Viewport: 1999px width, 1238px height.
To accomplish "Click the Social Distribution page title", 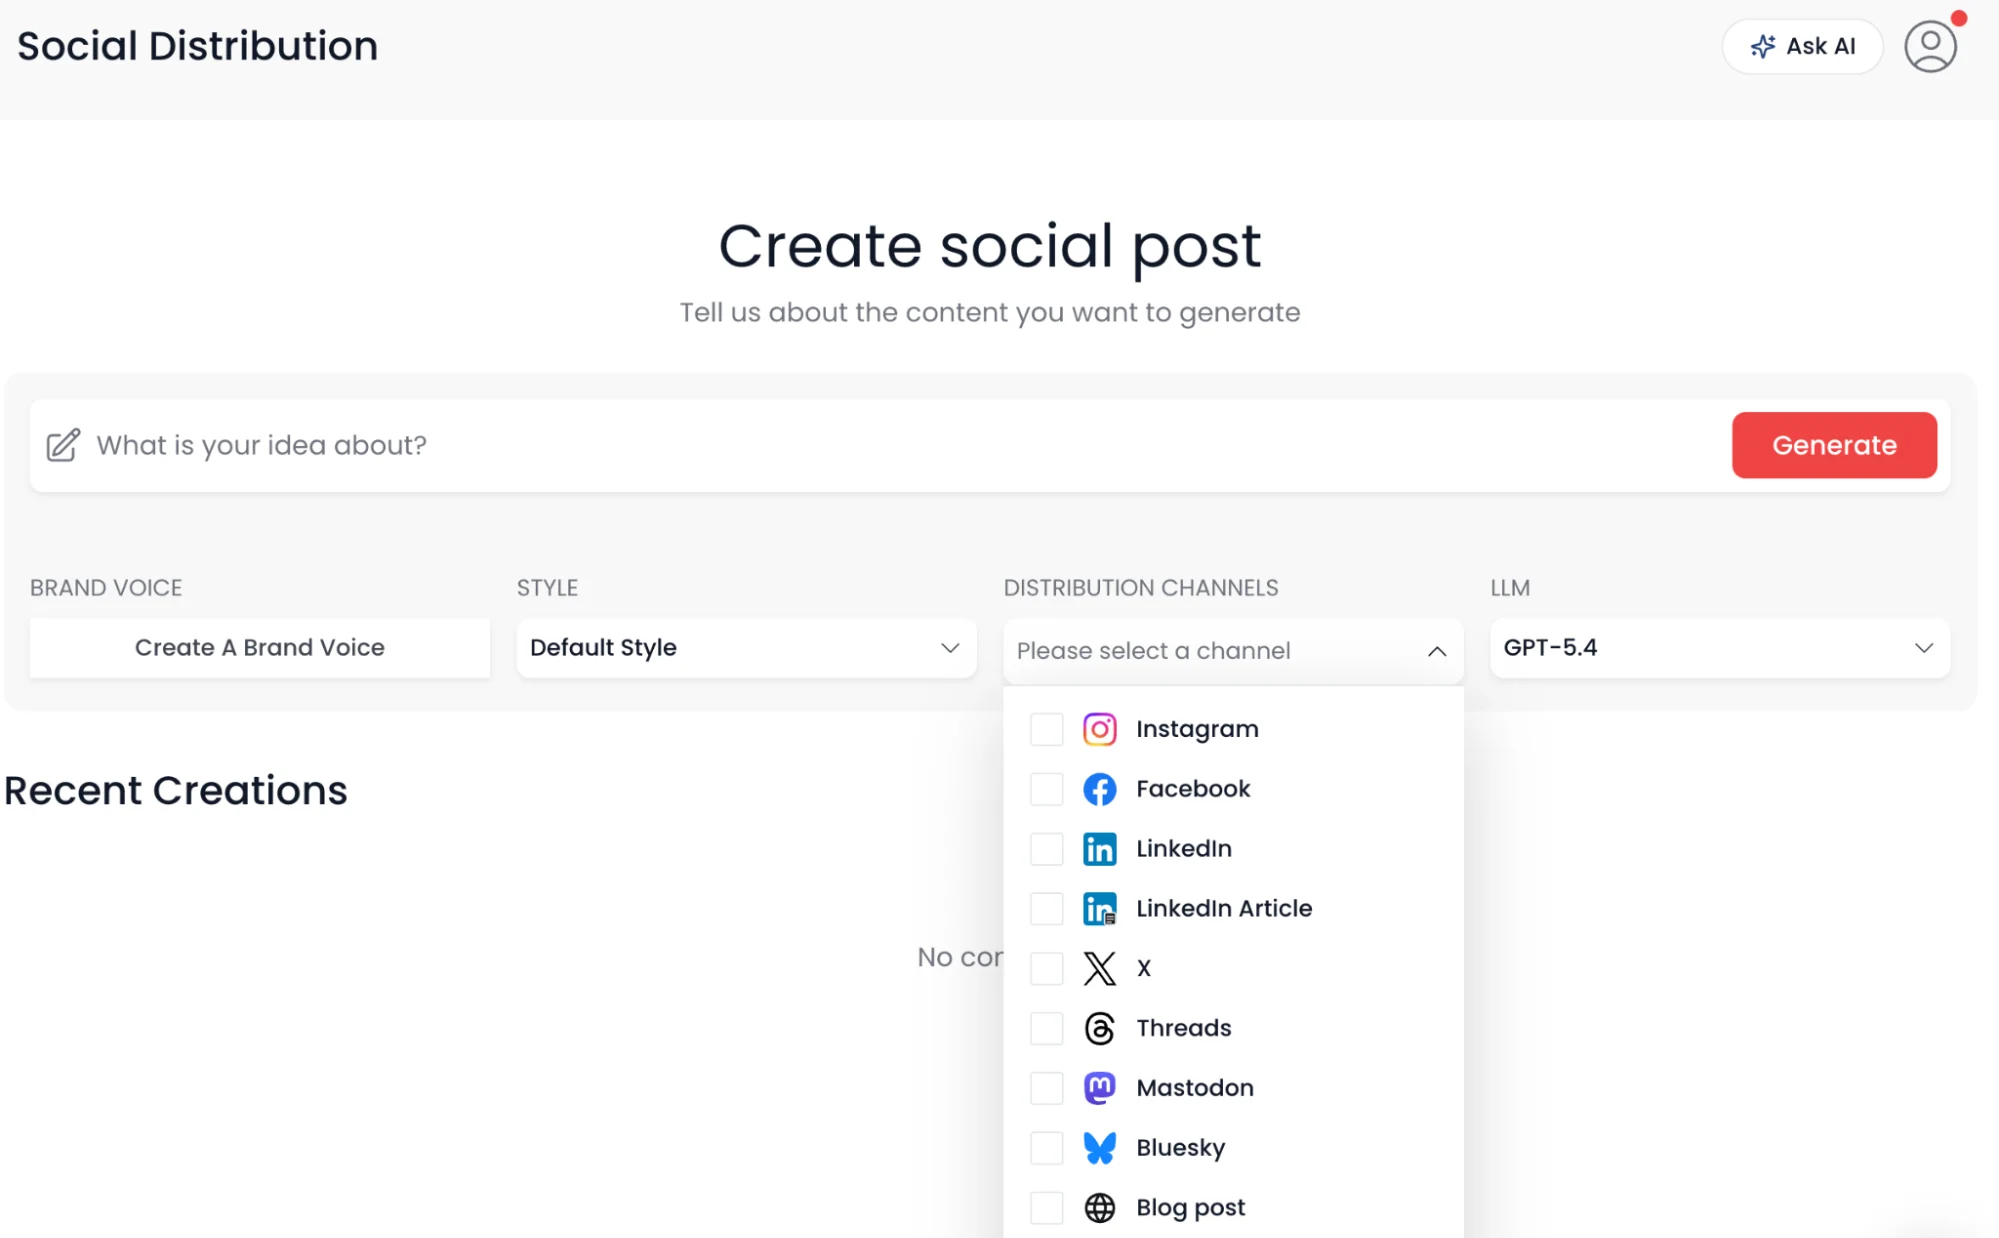I will tap(198, 46).
